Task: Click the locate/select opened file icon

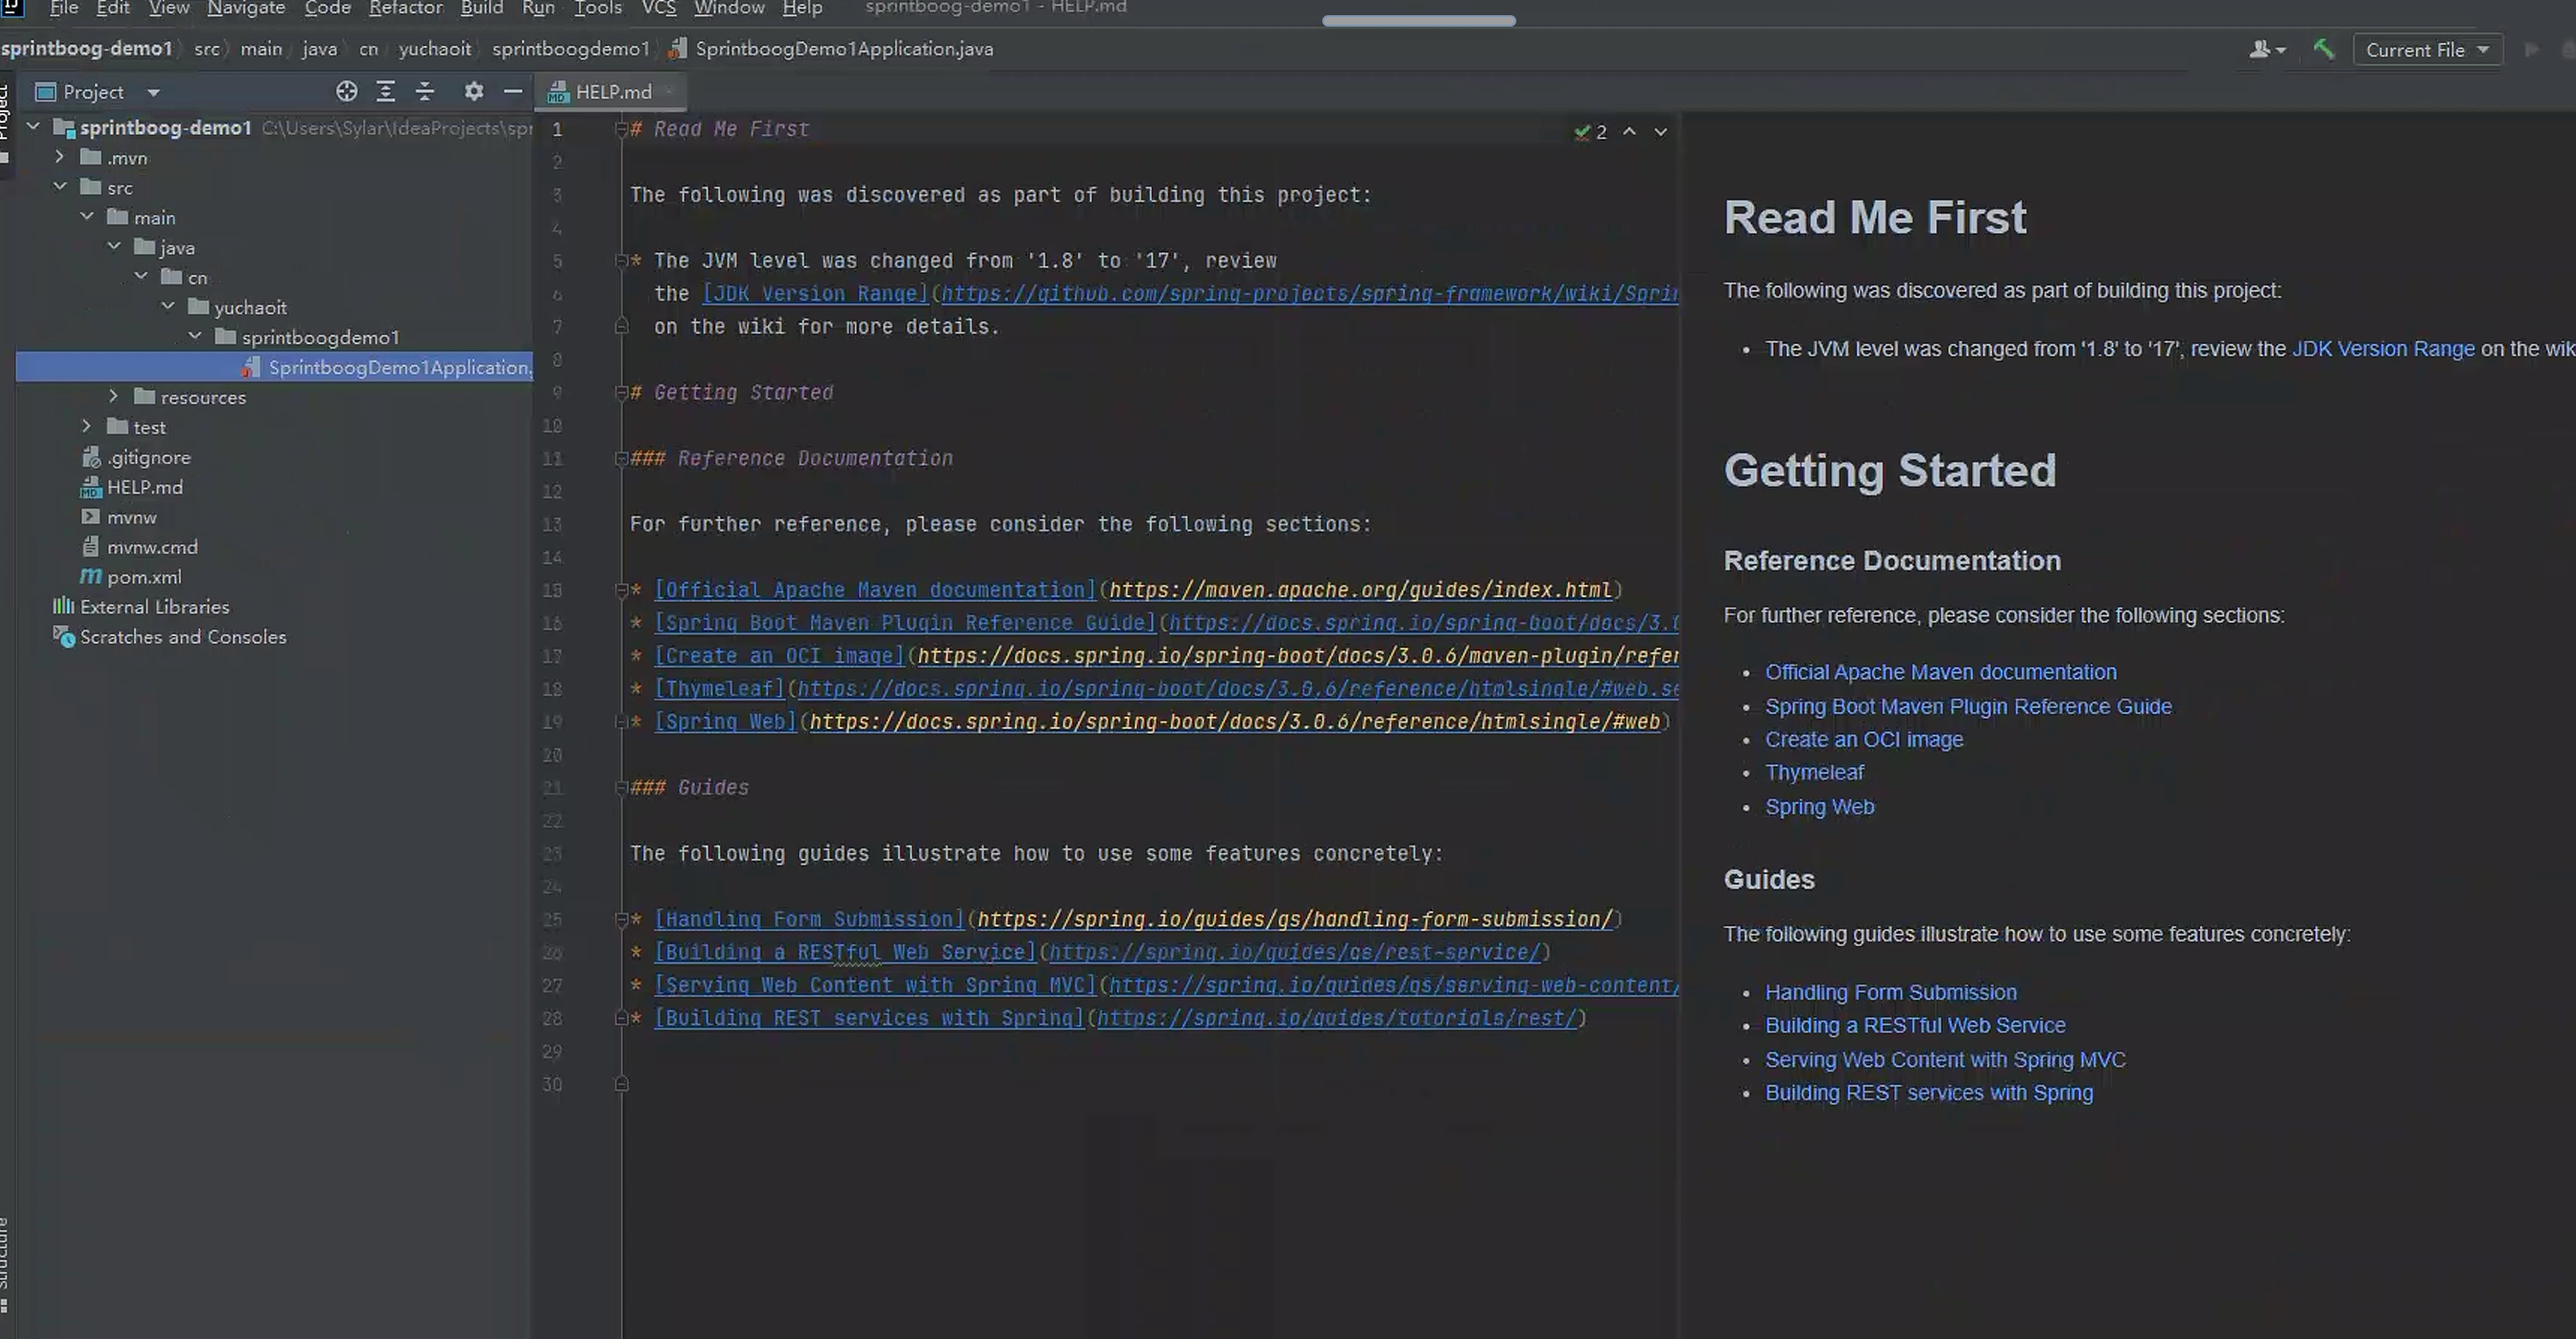Action: pos(346,91)
